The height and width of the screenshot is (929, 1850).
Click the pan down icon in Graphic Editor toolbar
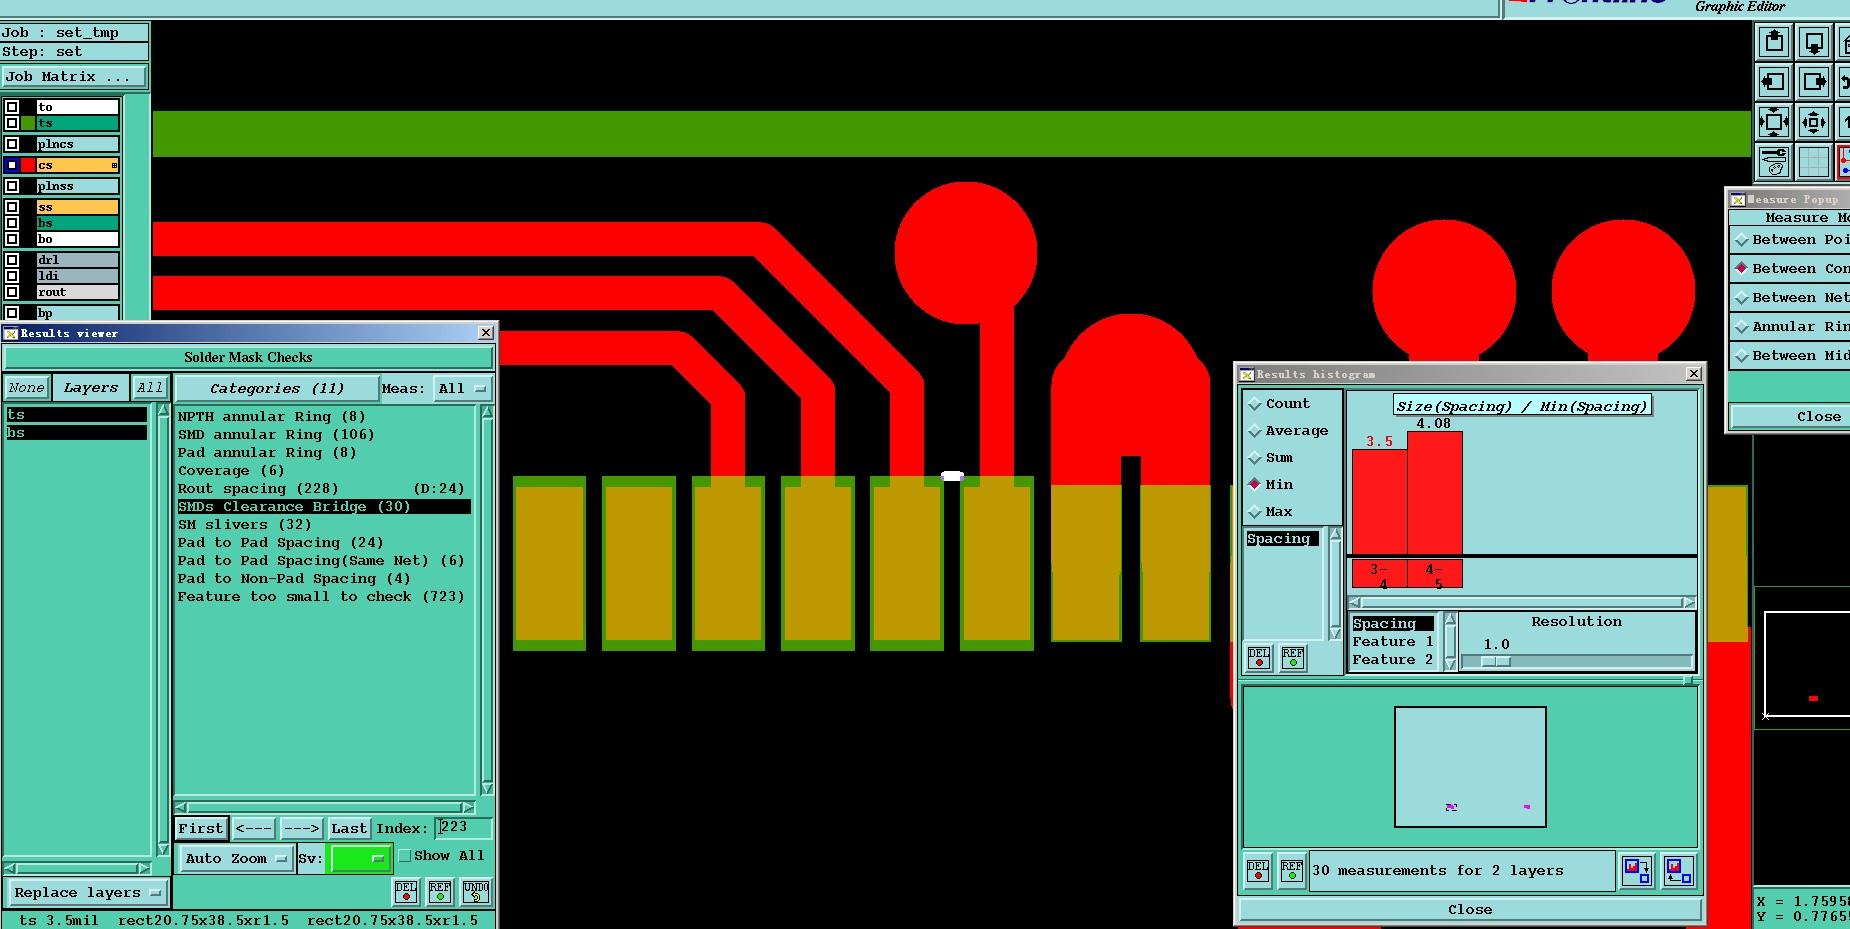coord(1814,42)
